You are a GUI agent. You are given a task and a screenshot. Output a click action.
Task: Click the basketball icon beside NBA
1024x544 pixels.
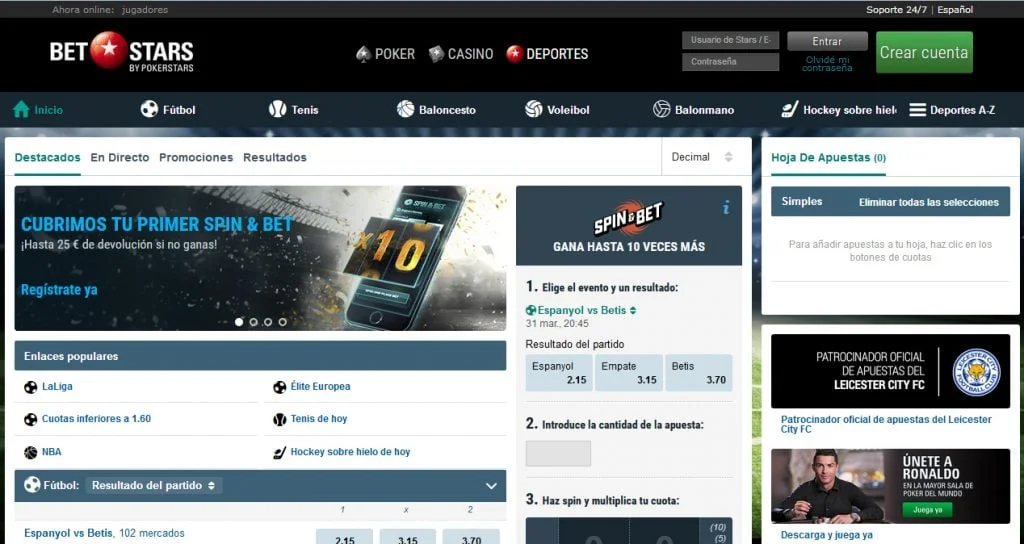pos(31,452)
